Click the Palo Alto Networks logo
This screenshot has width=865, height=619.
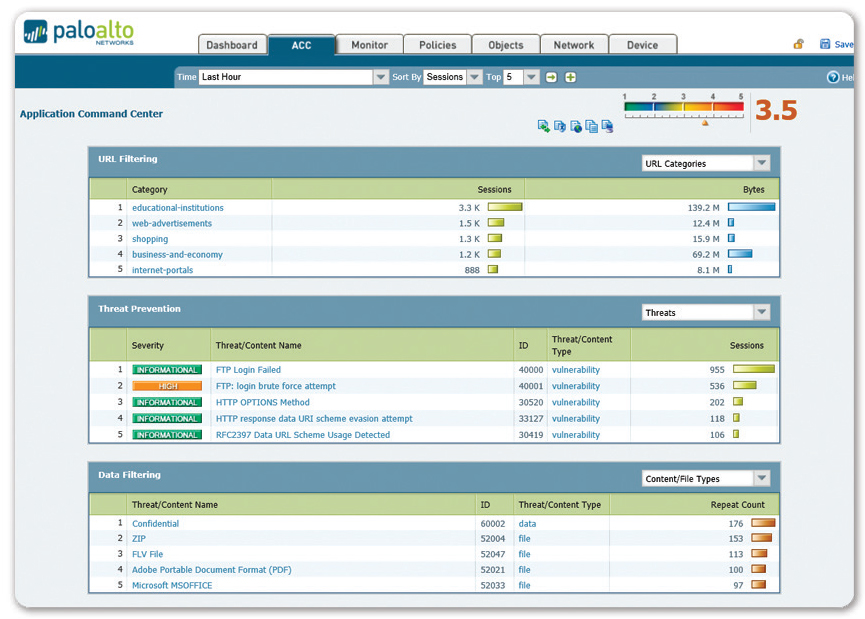(78, 33)
